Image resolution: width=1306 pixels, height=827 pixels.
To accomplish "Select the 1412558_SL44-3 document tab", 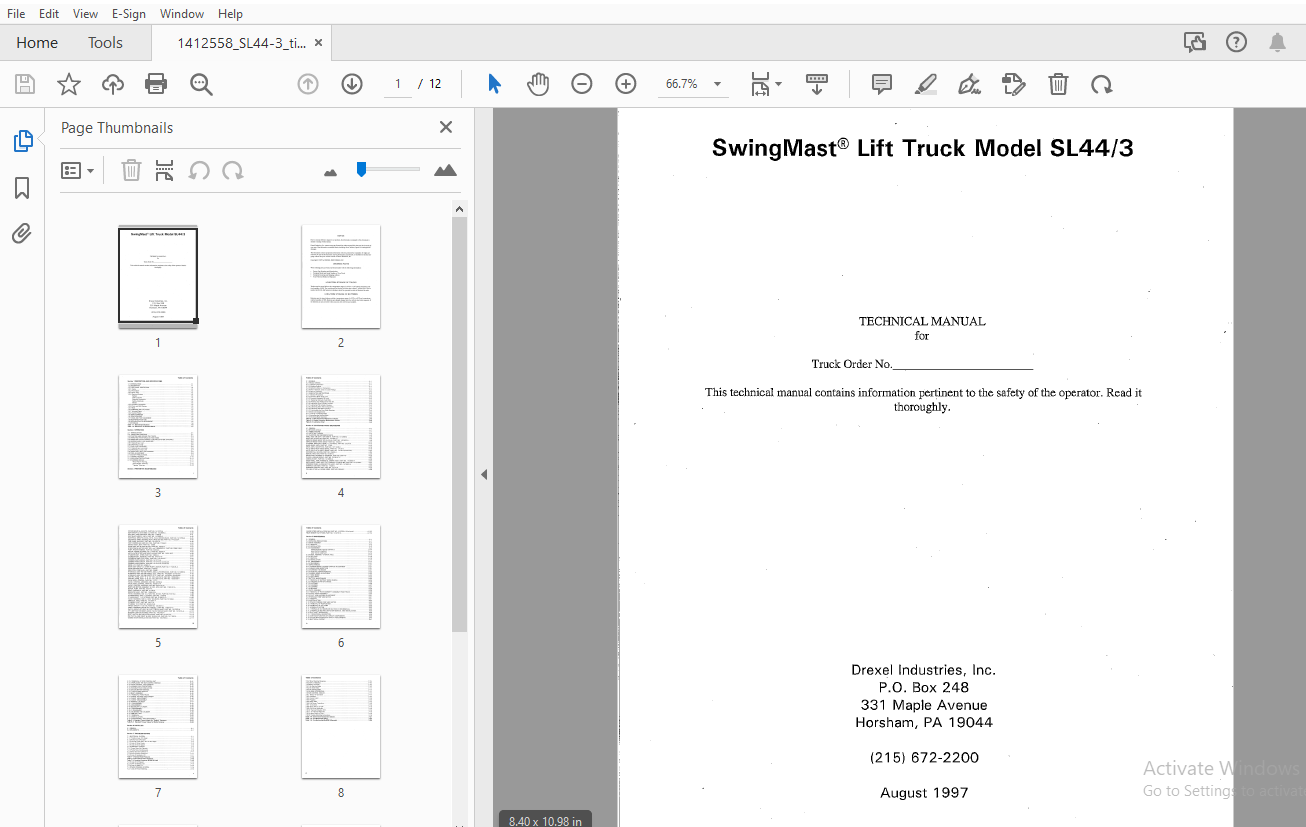I will 241,43.
